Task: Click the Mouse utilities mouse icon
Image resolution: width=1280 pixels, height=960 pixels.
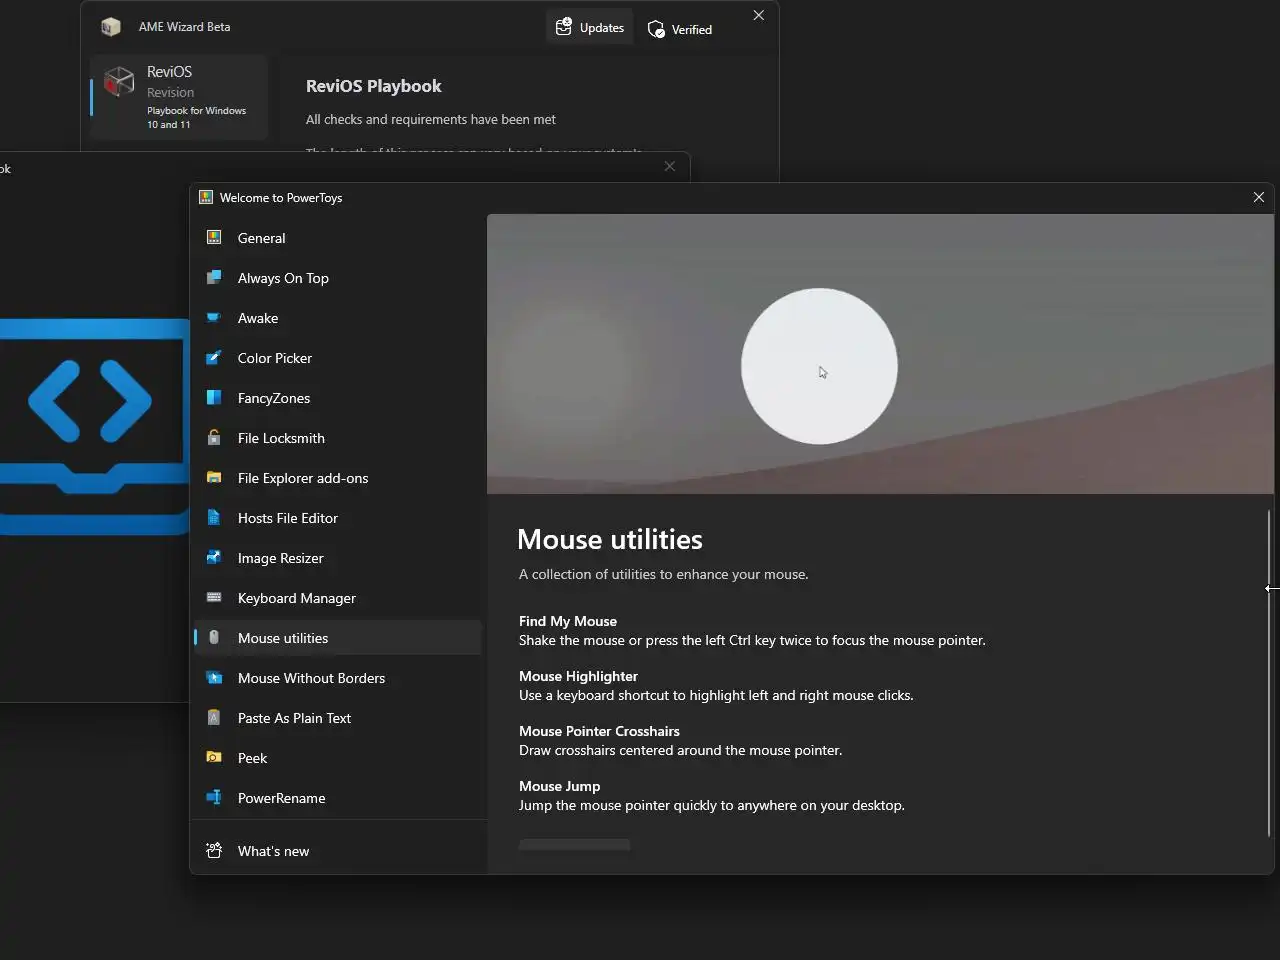Action: coord(214,638)
